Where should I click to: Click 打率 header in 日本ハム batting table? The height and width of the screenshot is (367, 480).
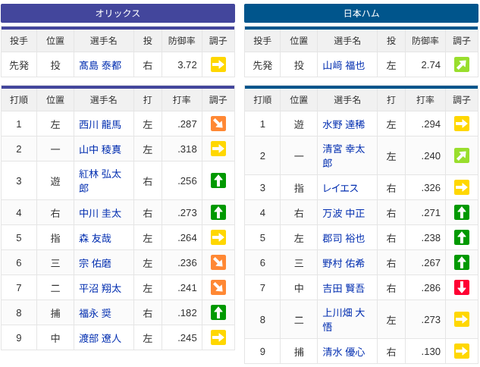click(425, 100)
